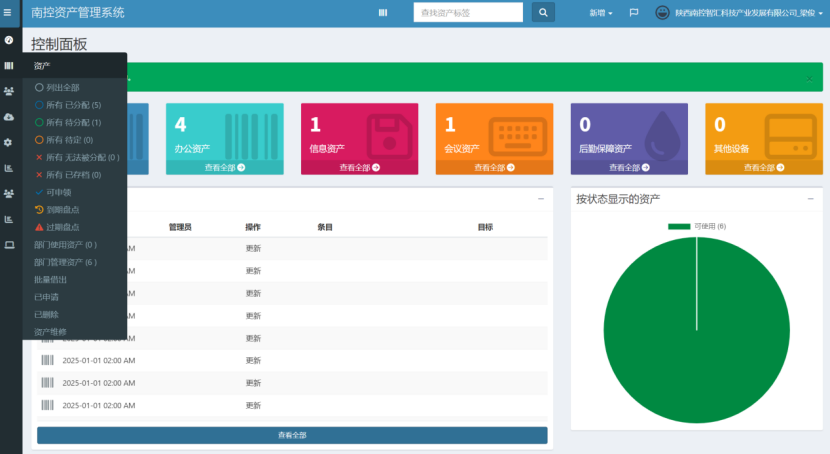Open the 新增 dropdown menu
The width and height of the screenshot is (830, 454).
(600, 13)
